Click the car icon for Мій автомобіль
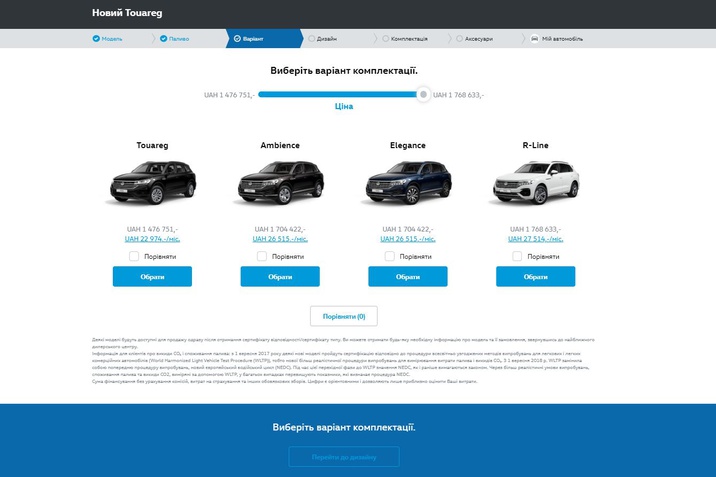 [534, 39]
